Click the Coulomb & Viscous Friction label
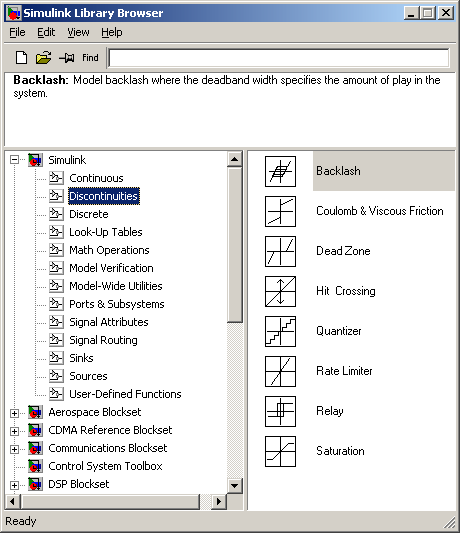 tap(380, 211)
